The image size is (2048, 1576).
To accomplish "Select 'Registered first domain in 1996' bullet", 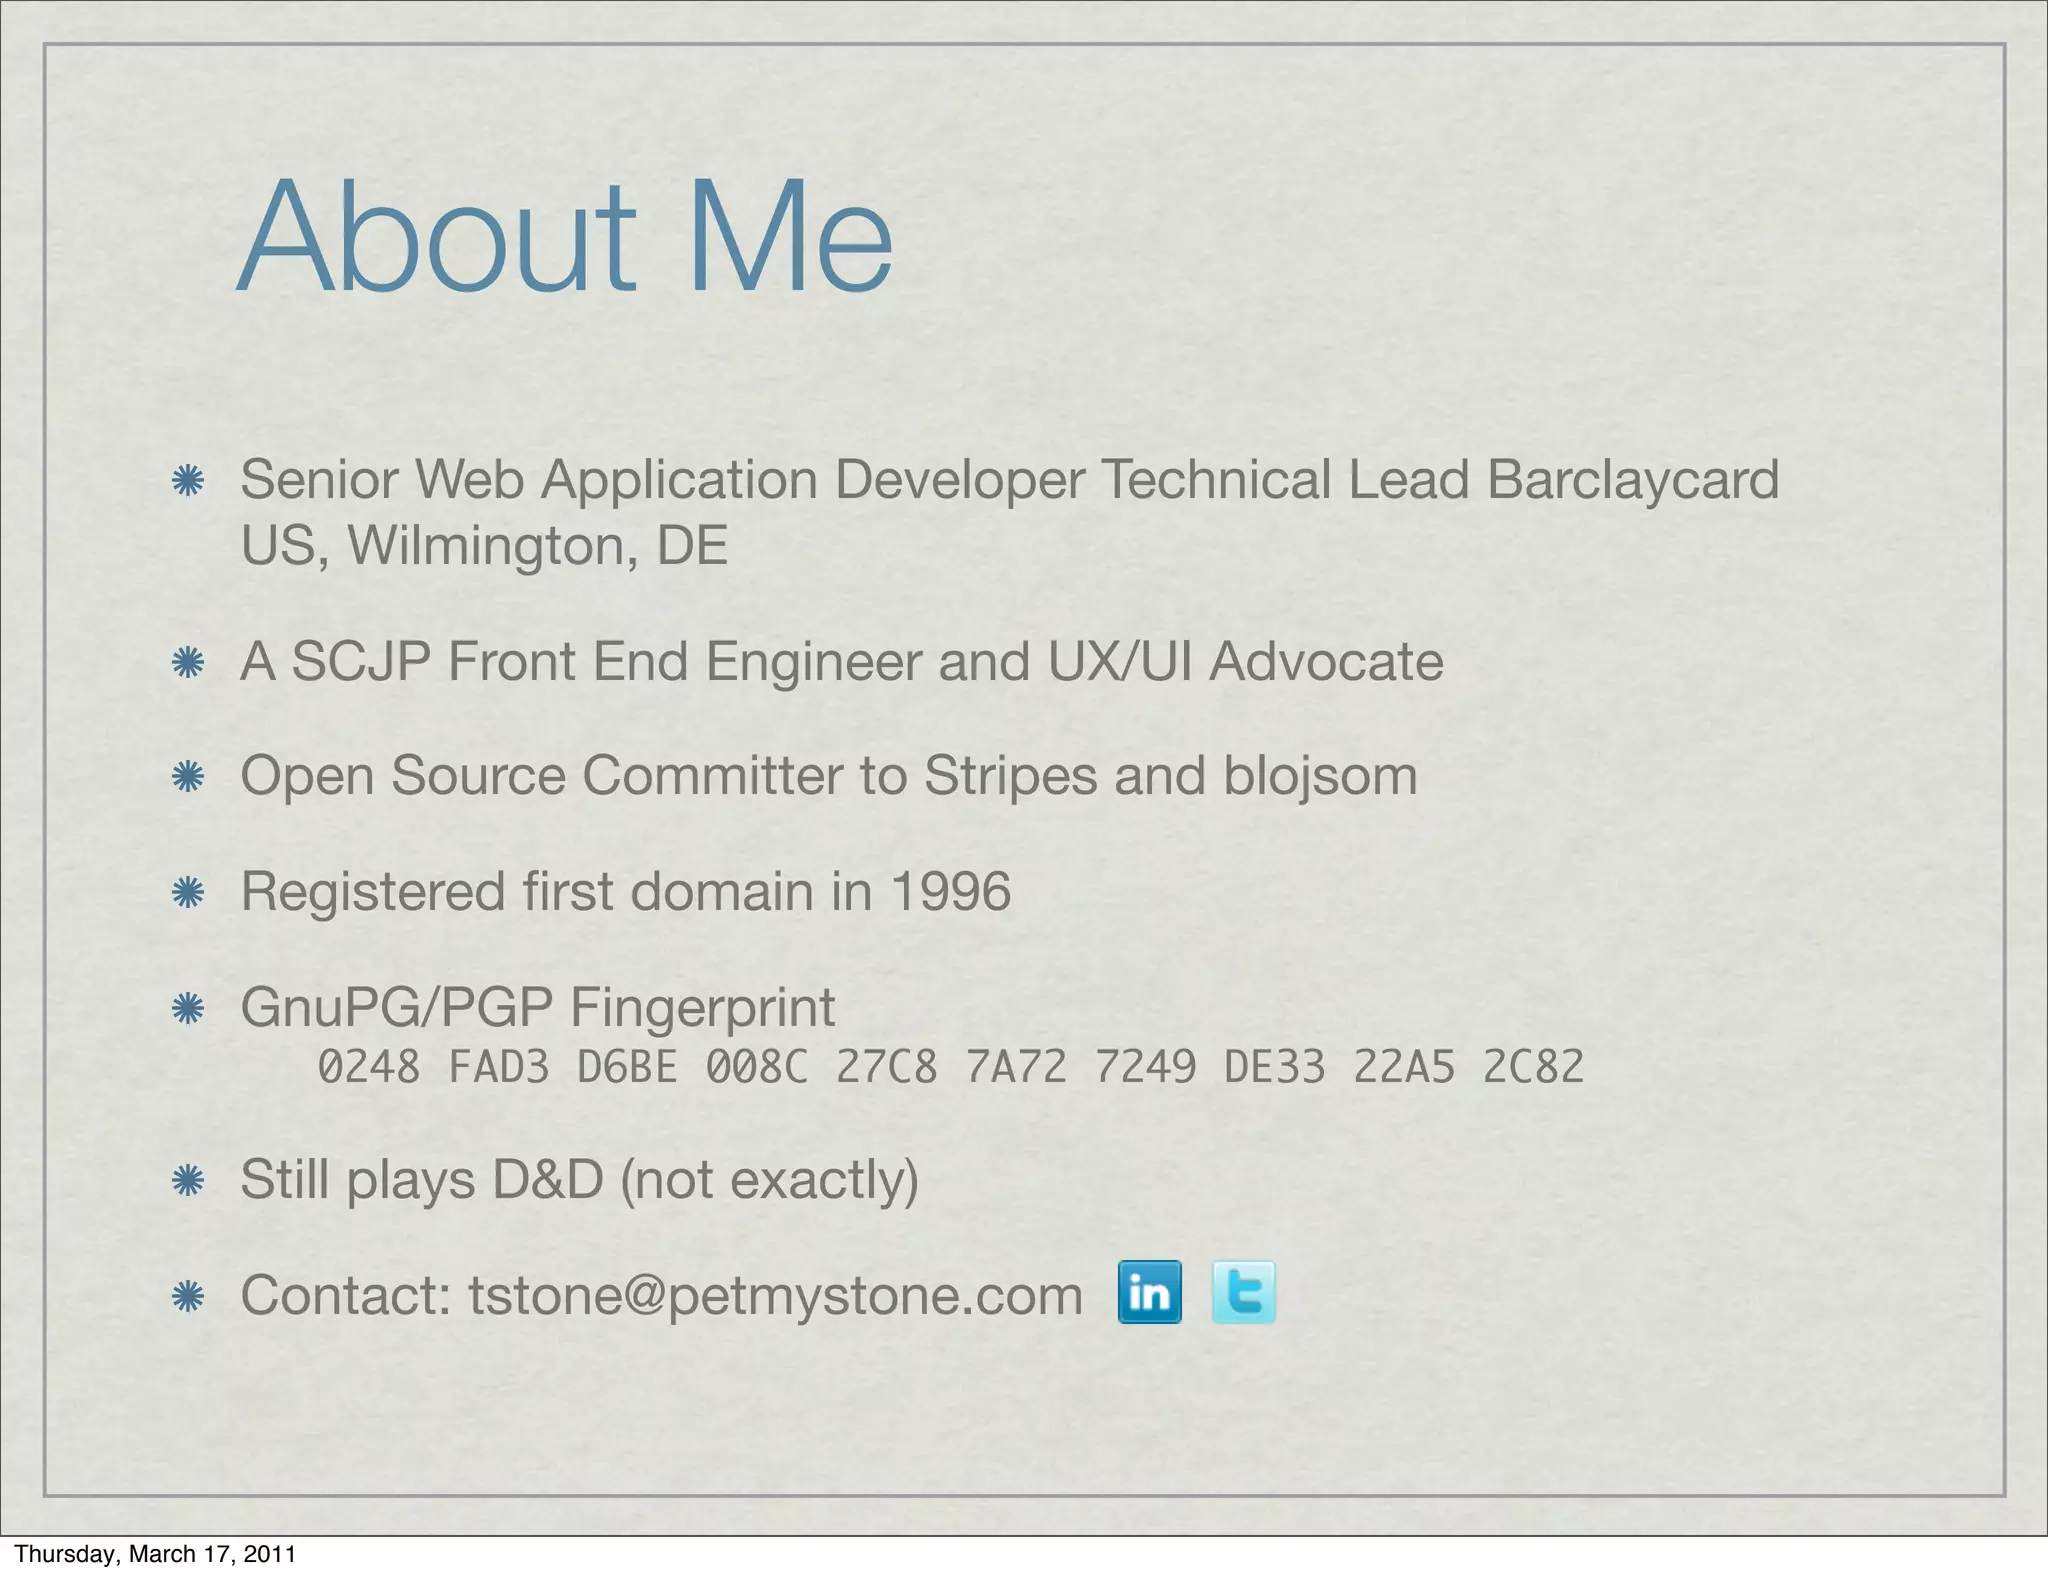I will pos(626,891).
